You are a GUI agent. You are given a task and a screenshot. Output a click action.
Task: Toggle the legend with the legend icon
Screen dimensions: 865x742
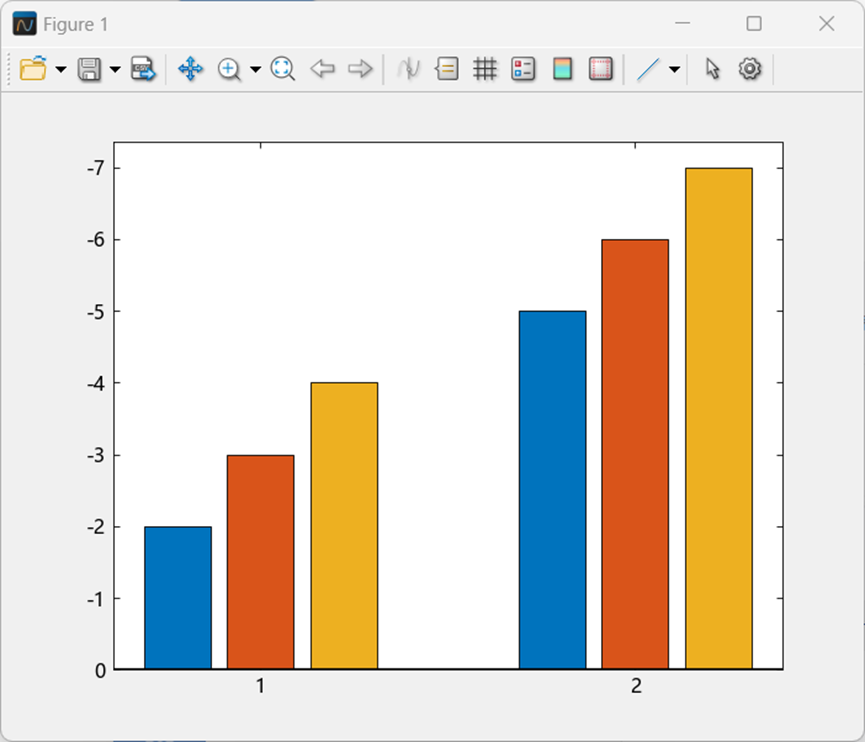523,69
